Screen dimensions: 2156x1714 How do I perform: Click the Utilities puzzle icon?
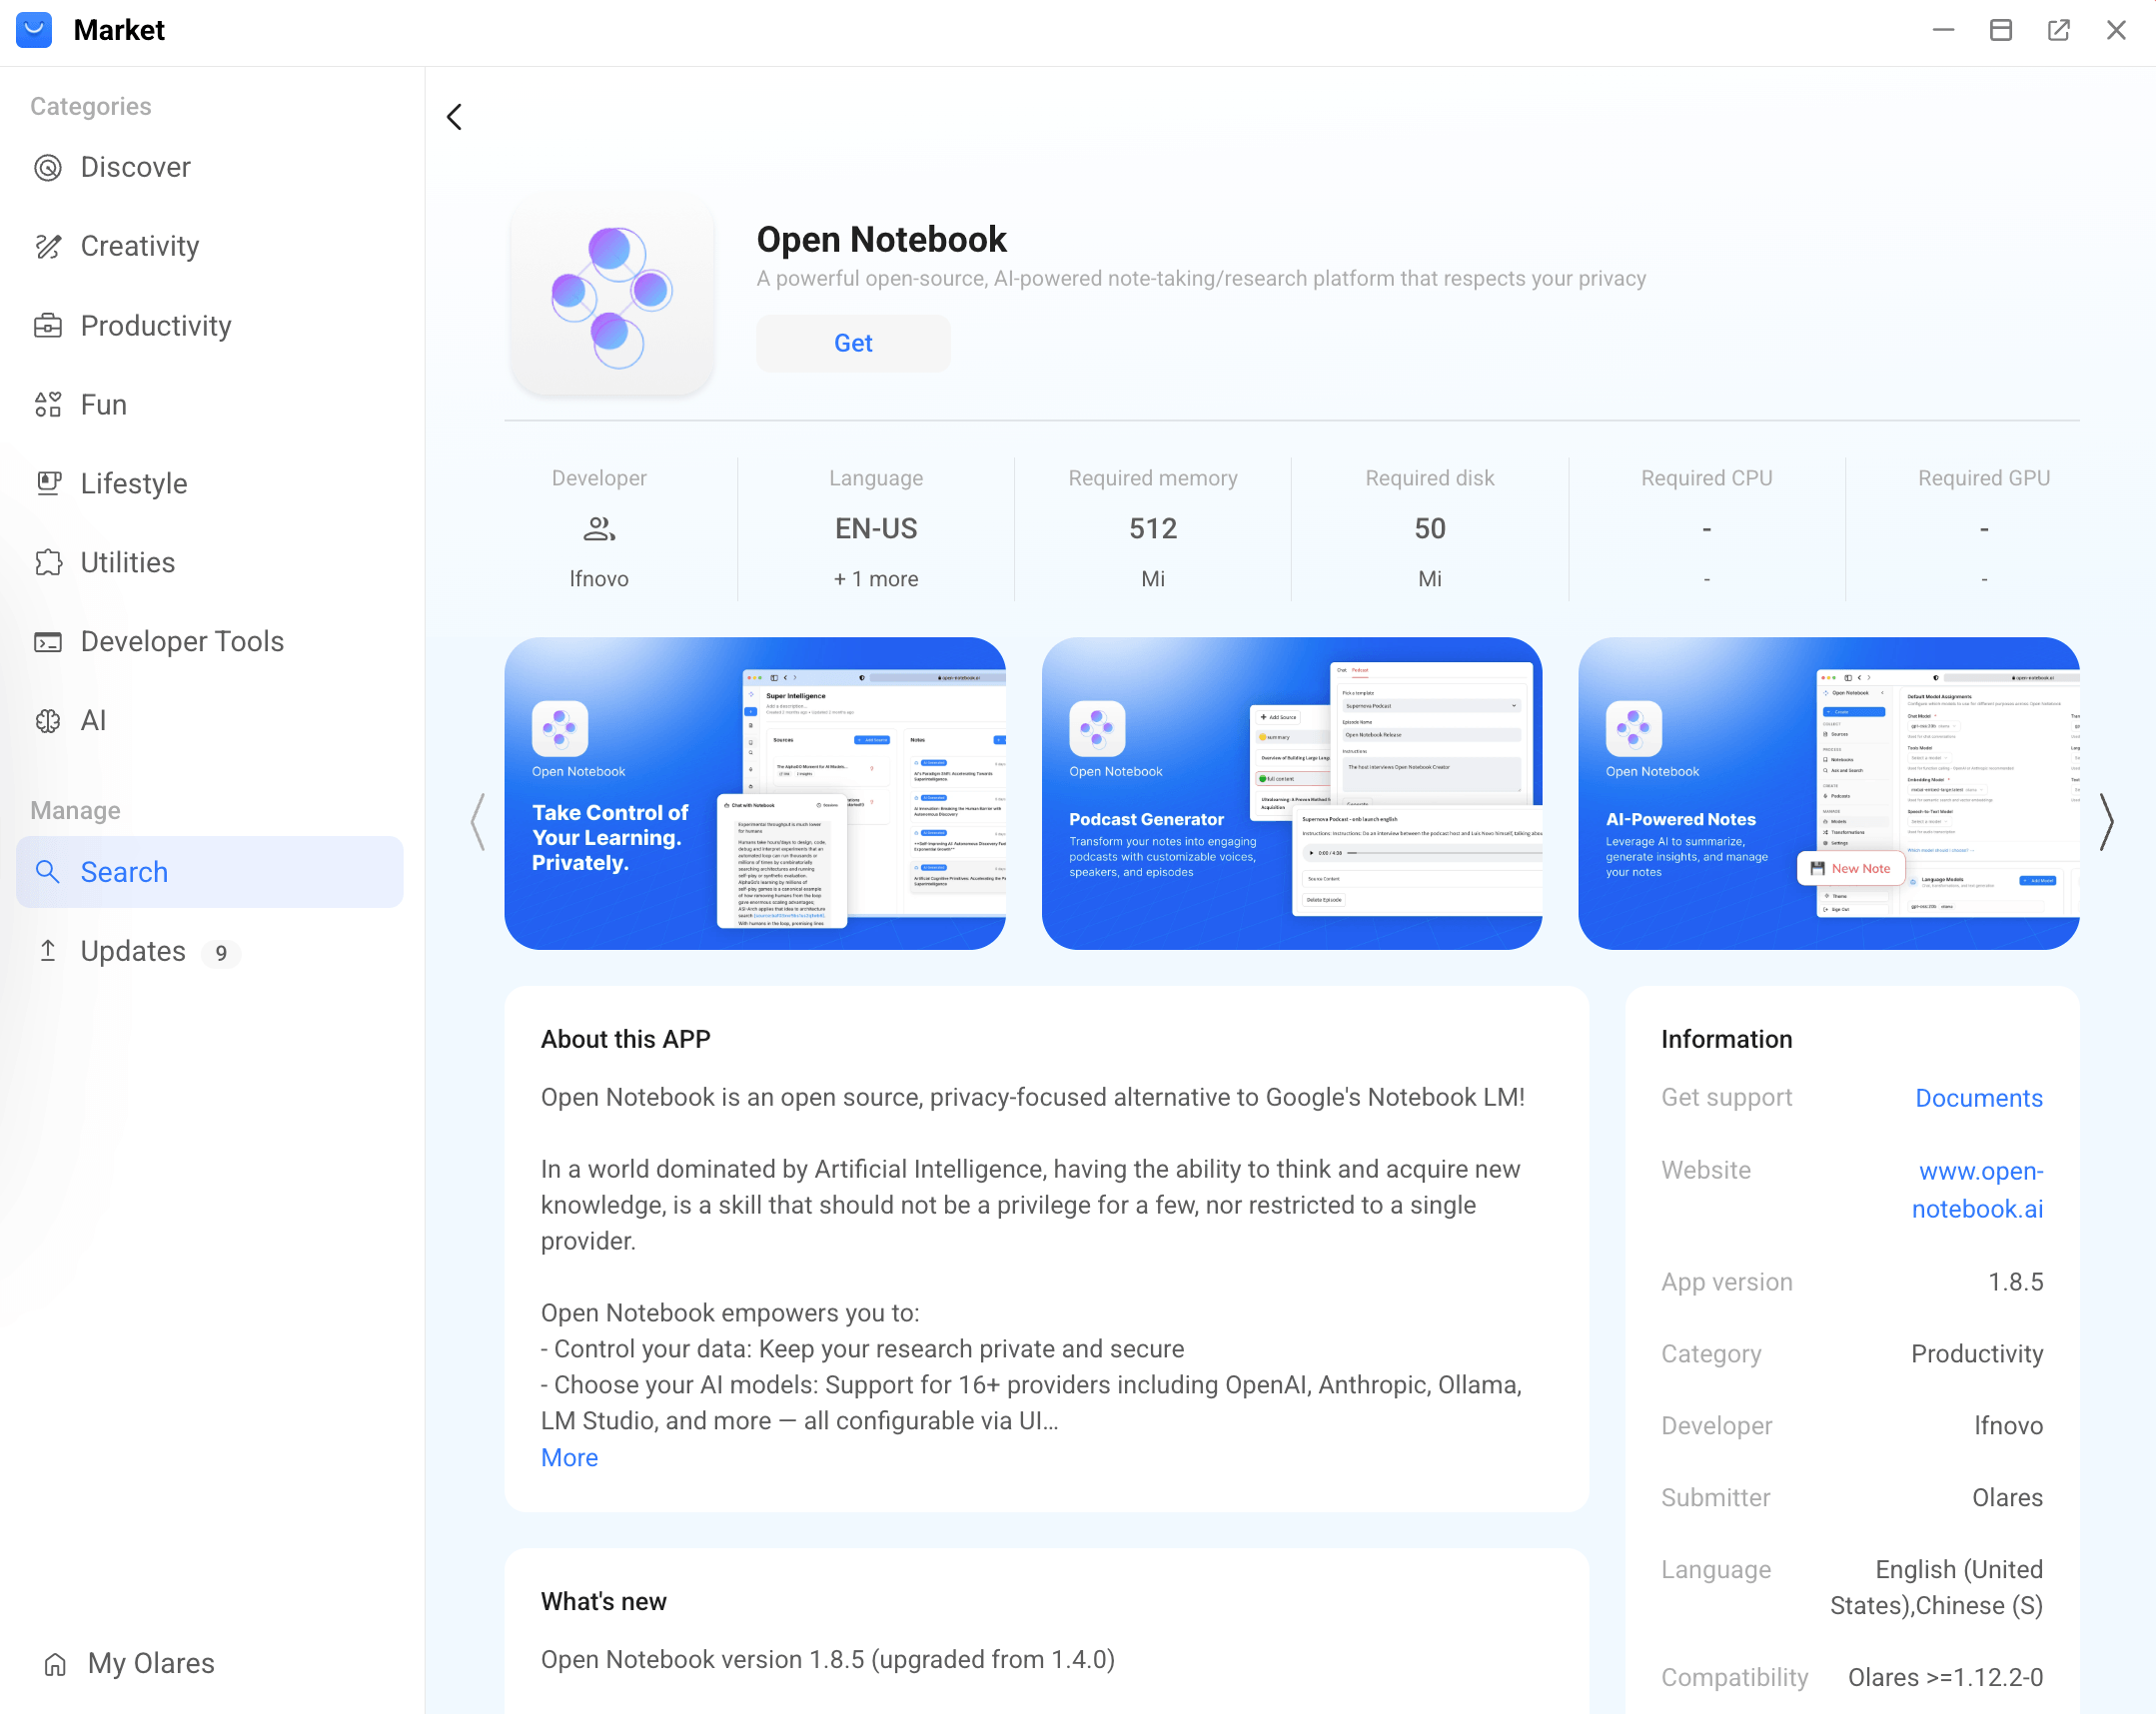tap(48, 562)
